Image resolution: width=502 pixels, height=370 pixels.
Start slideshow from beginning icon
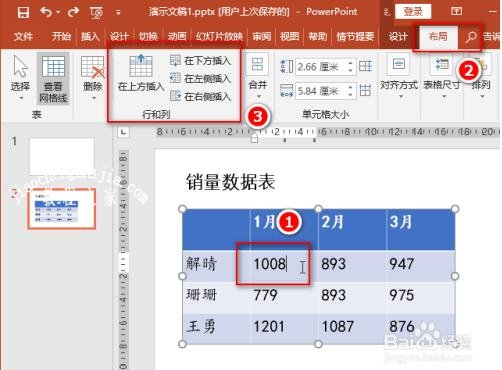pyautogui.click(x=96, y=13)
